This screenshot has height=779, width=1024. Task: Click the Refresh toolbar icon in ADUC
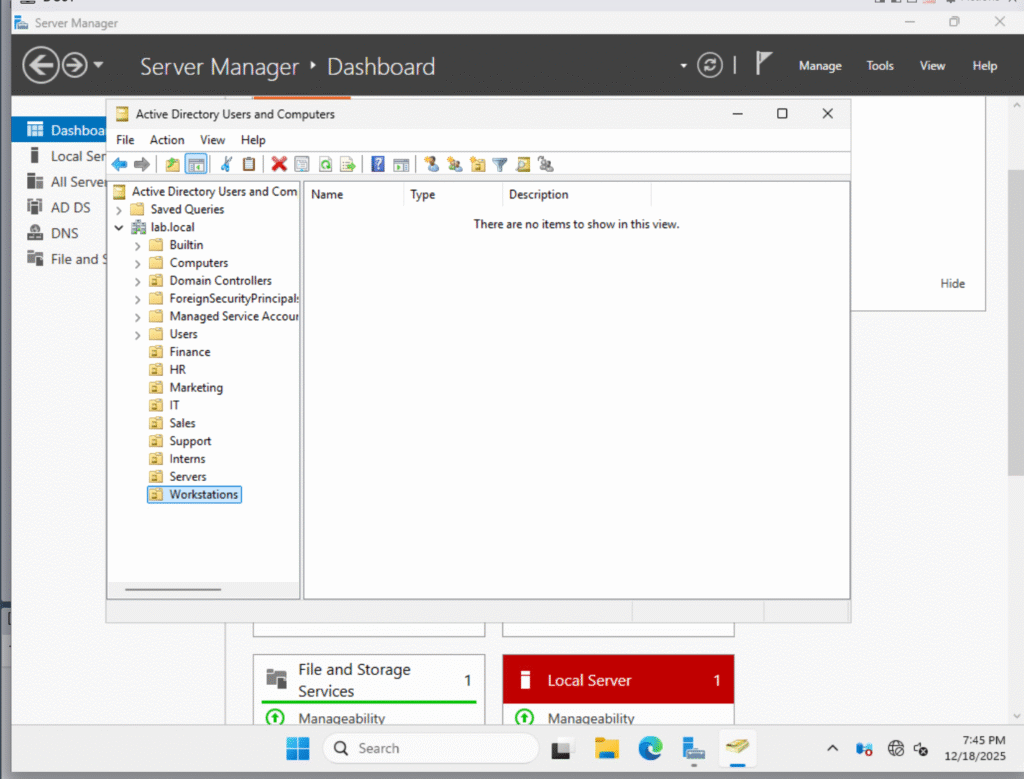[325, 165]
